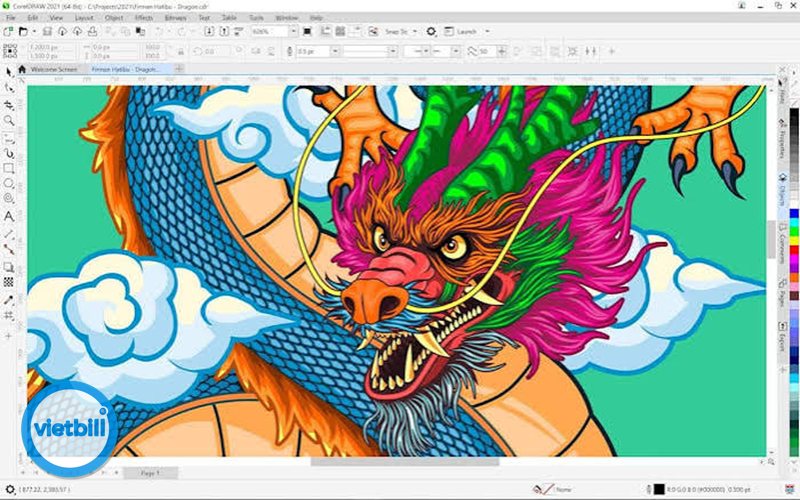Select the Text tool

(x=9, y=216)
